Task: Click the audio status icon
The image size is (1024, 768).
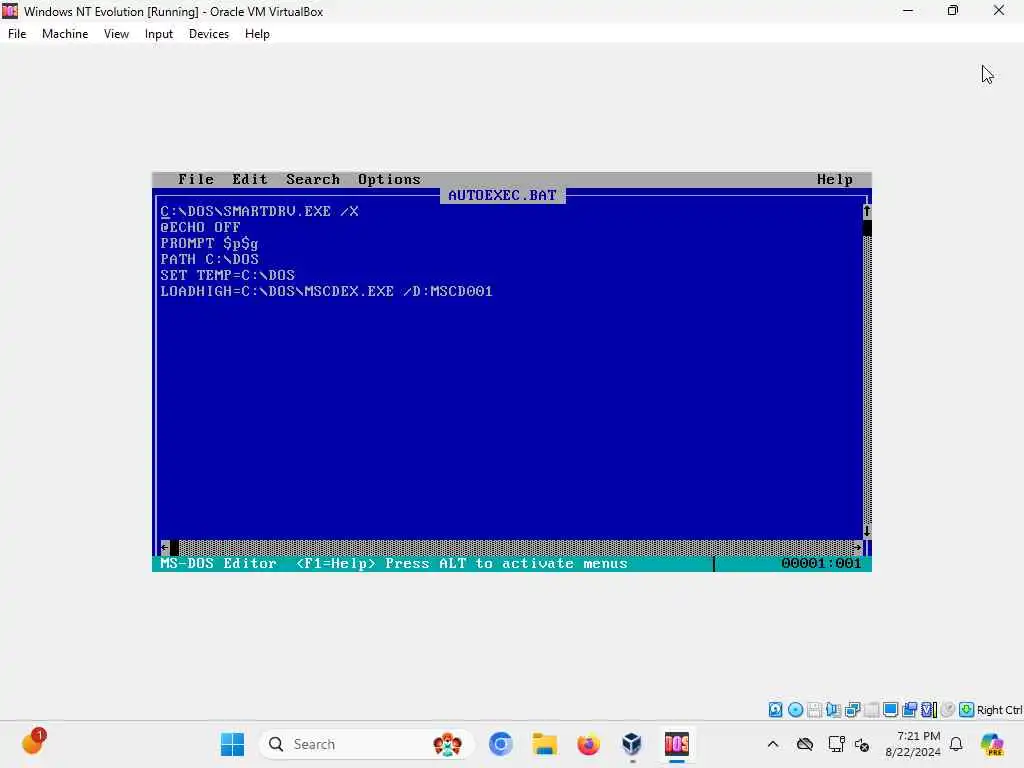Action: point(833,710)
